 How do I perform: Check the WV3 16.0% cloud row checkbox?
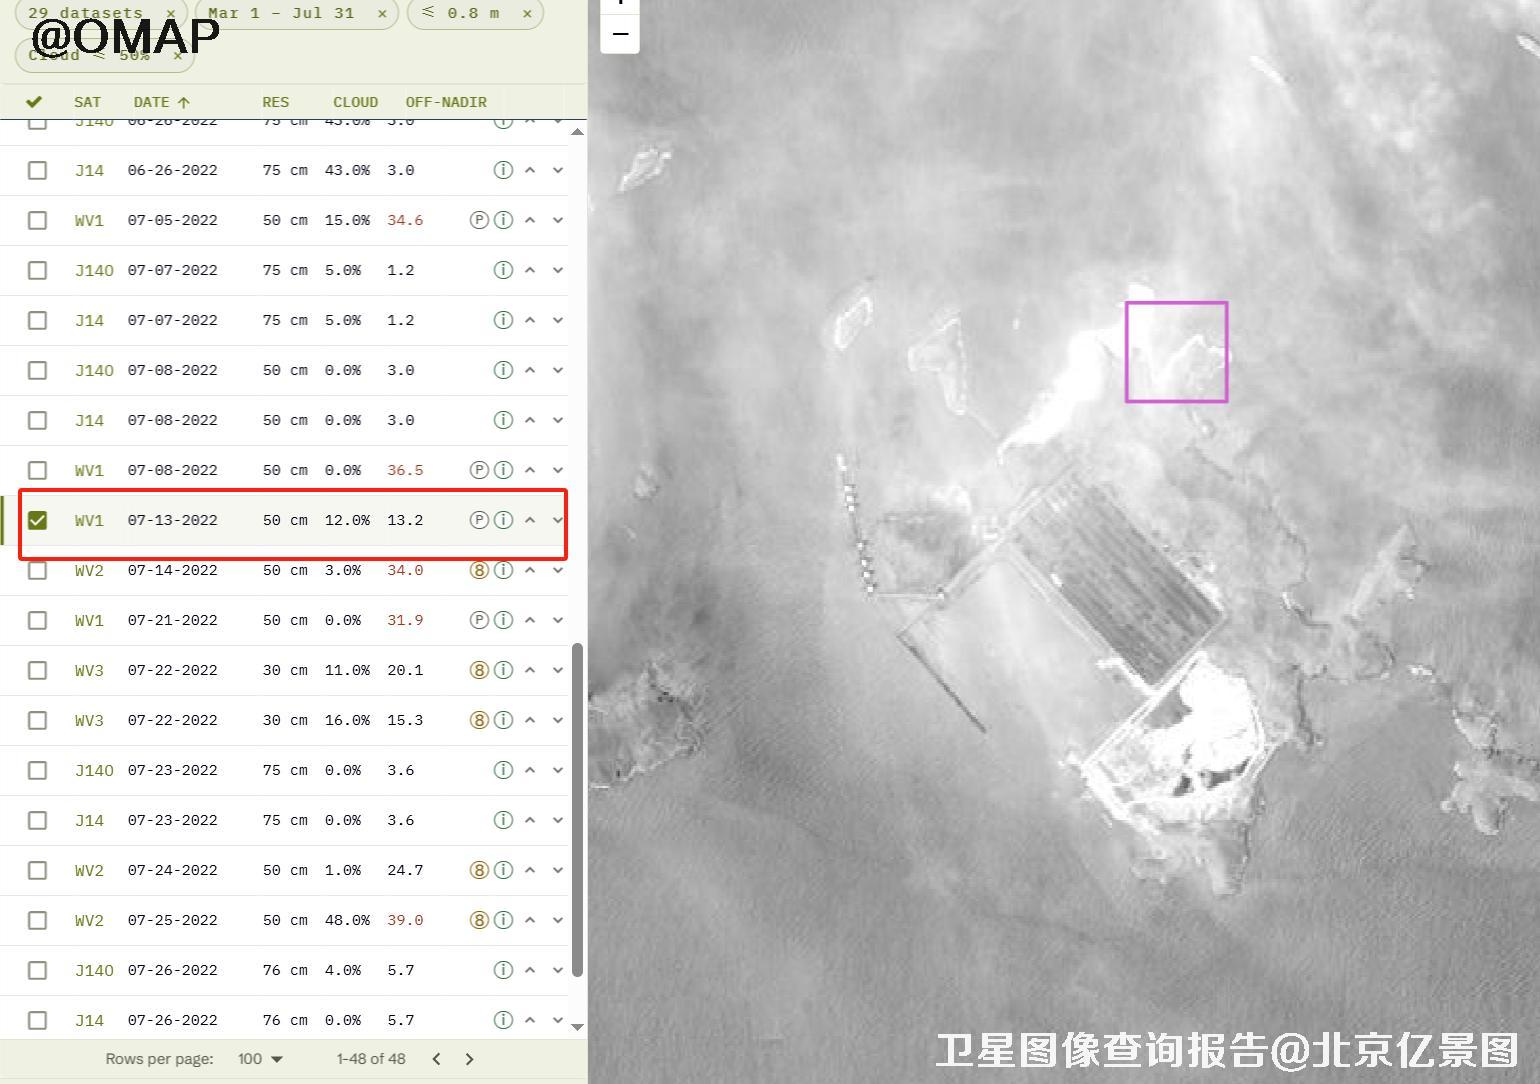point(37,720)
